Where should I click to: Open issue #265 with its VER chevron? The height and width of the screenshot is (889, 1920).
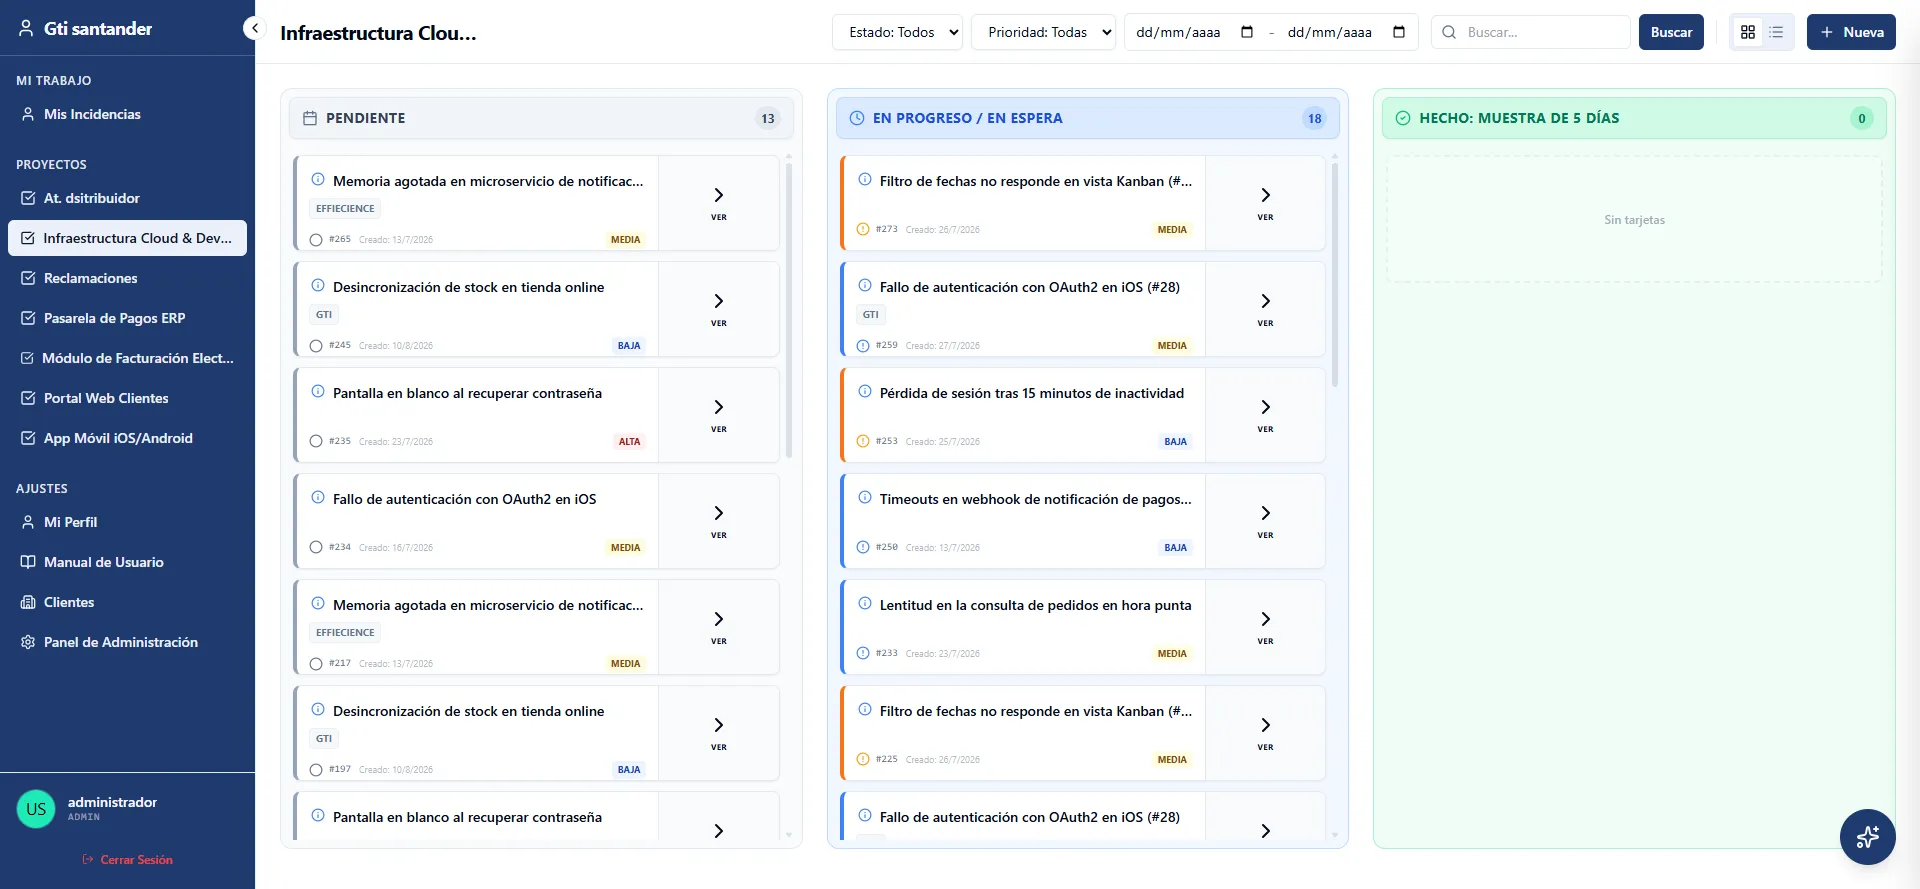[719, 203]
